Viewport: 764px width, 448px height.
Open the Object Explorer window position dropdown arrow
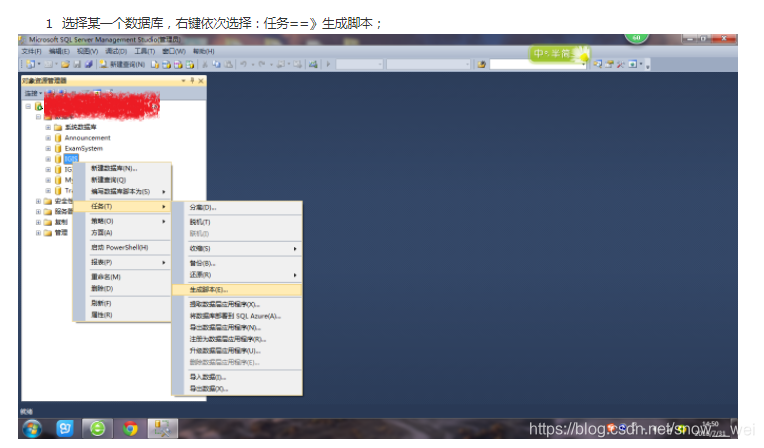pyautogui.click(x=183, y=81)
